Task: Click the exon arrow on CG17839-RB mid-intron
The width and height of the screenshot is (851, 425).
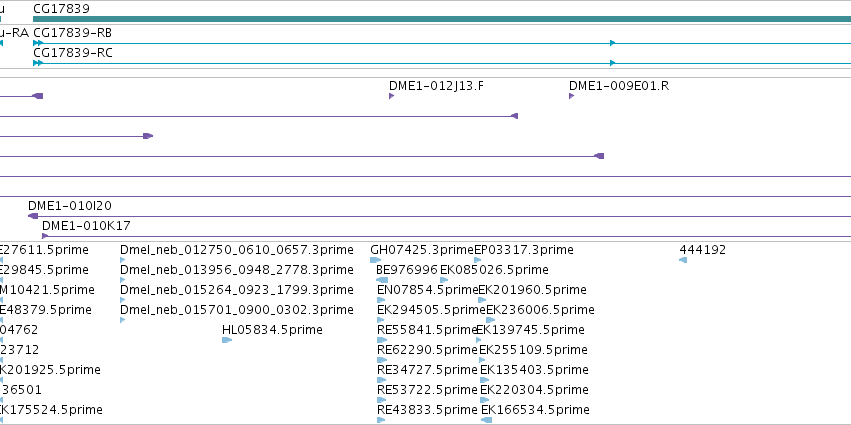Action: pyautogui.click(x=613, y=43)
